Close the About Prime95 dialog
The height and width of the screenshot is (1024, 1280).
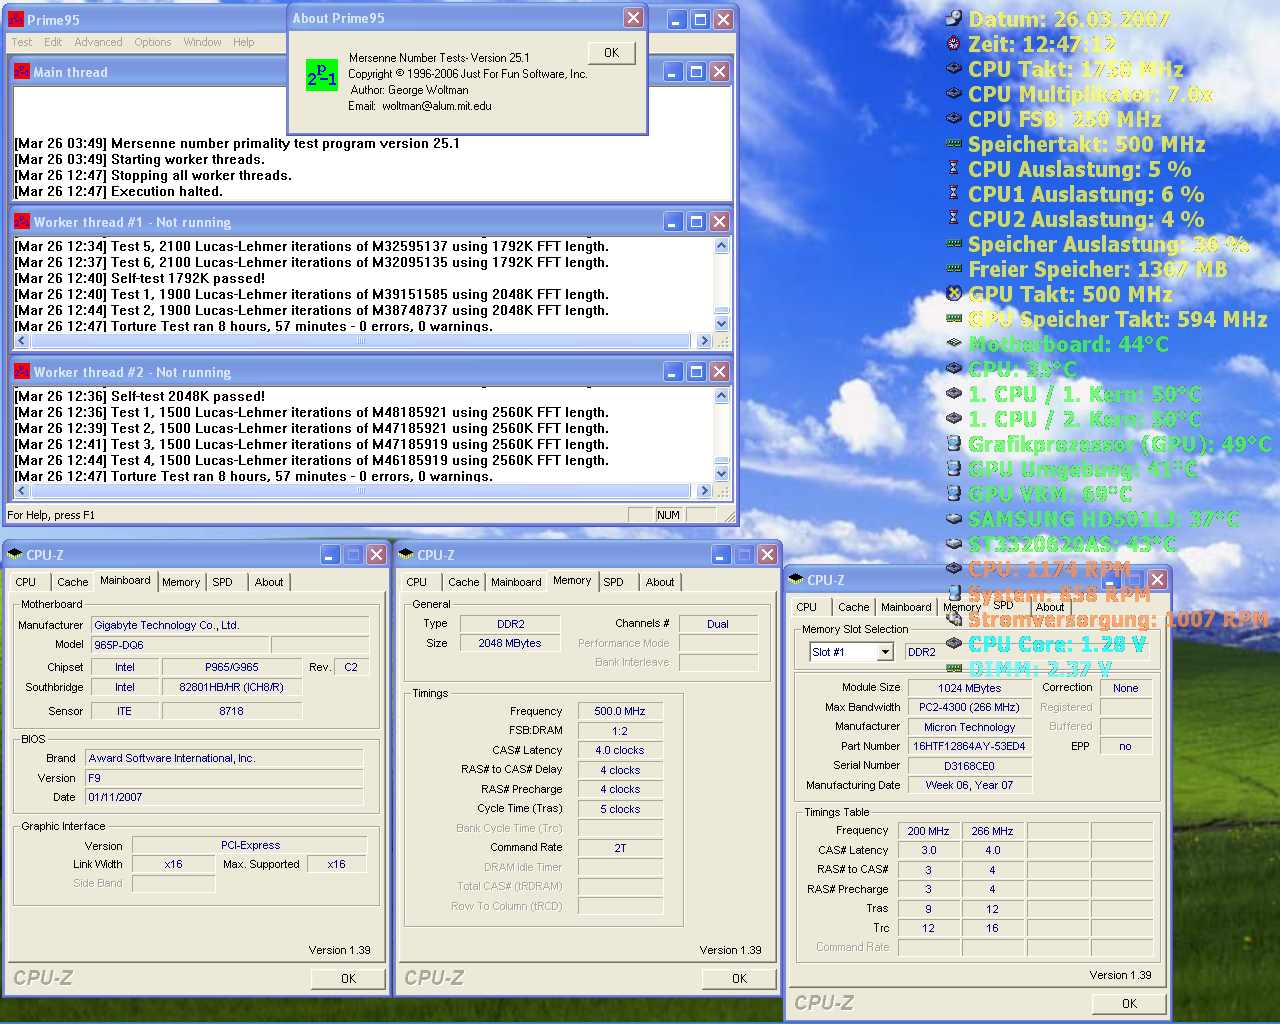click(x=633, y=18)
